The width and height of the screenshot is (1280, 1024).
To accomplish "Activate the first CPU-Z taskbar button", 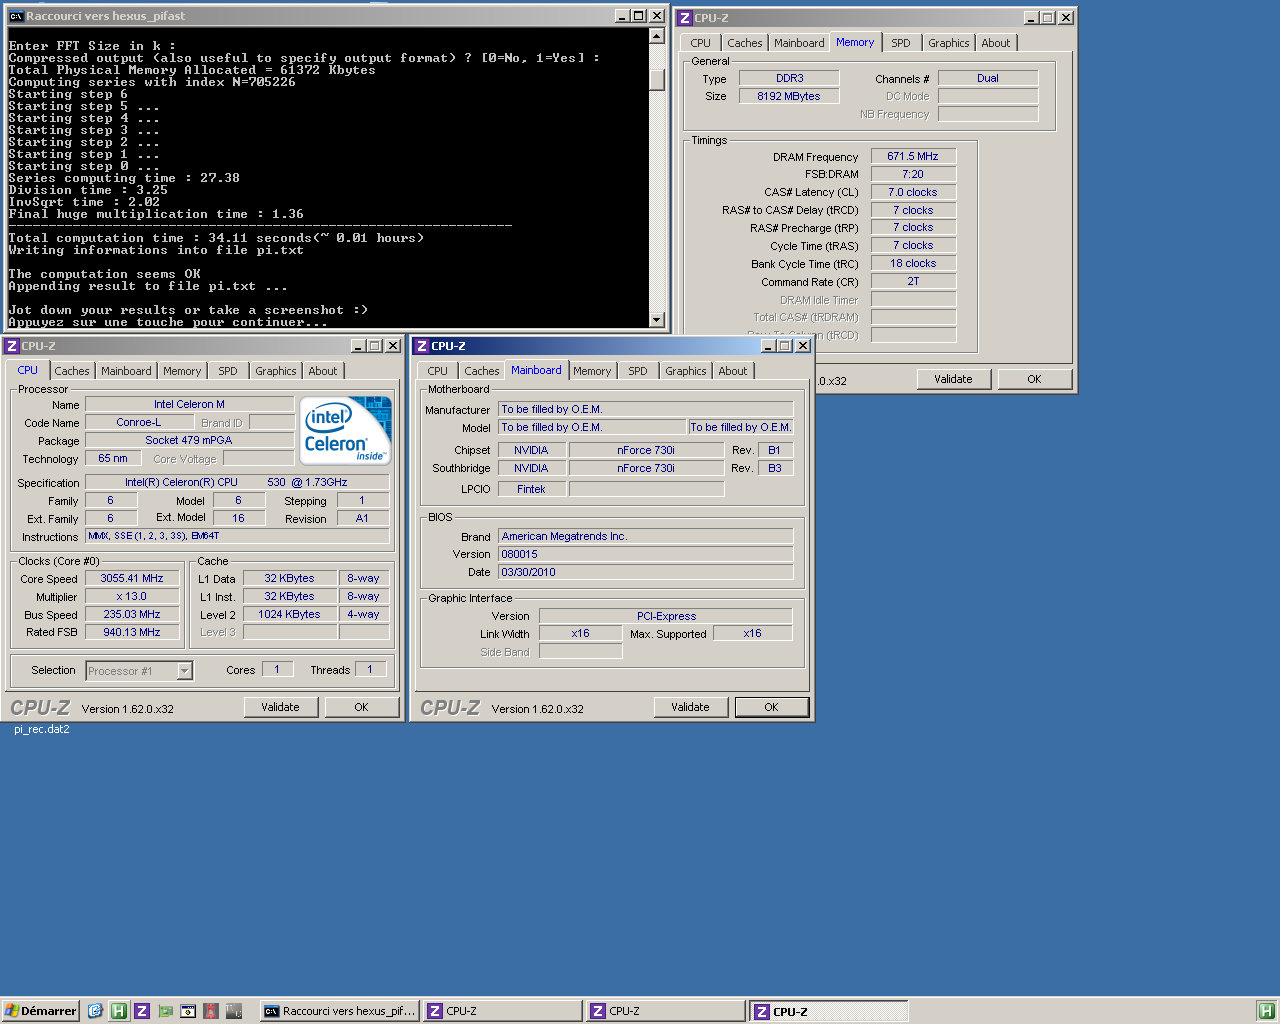I will 502,1011.
